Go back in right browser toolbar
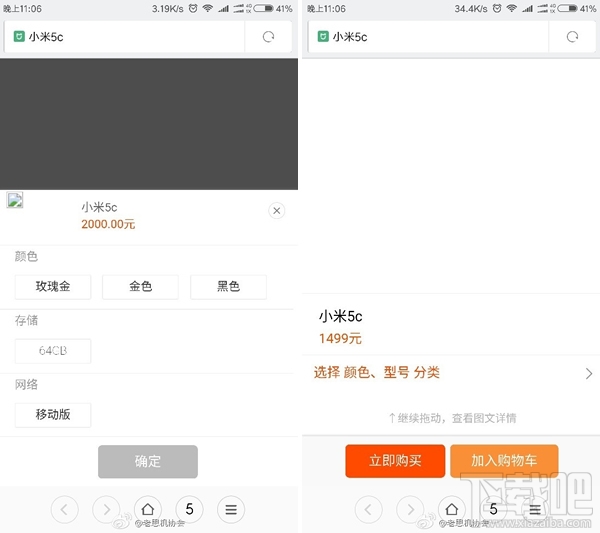Viewport: 600px width, 533px height. click(x=368, y=509)
